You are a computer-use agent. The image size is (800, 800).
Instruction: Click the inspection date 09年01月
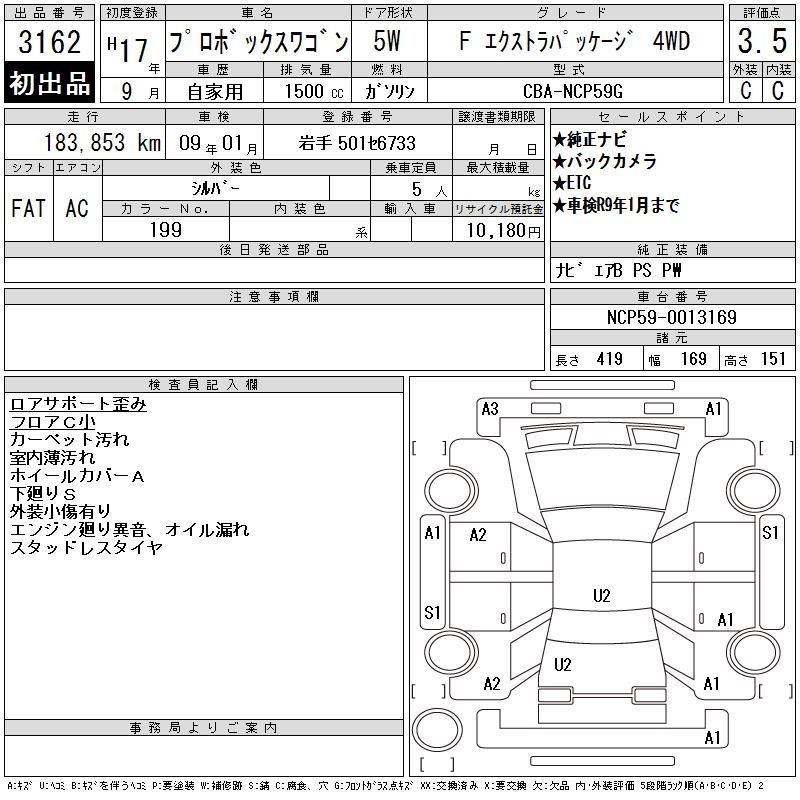218,144
